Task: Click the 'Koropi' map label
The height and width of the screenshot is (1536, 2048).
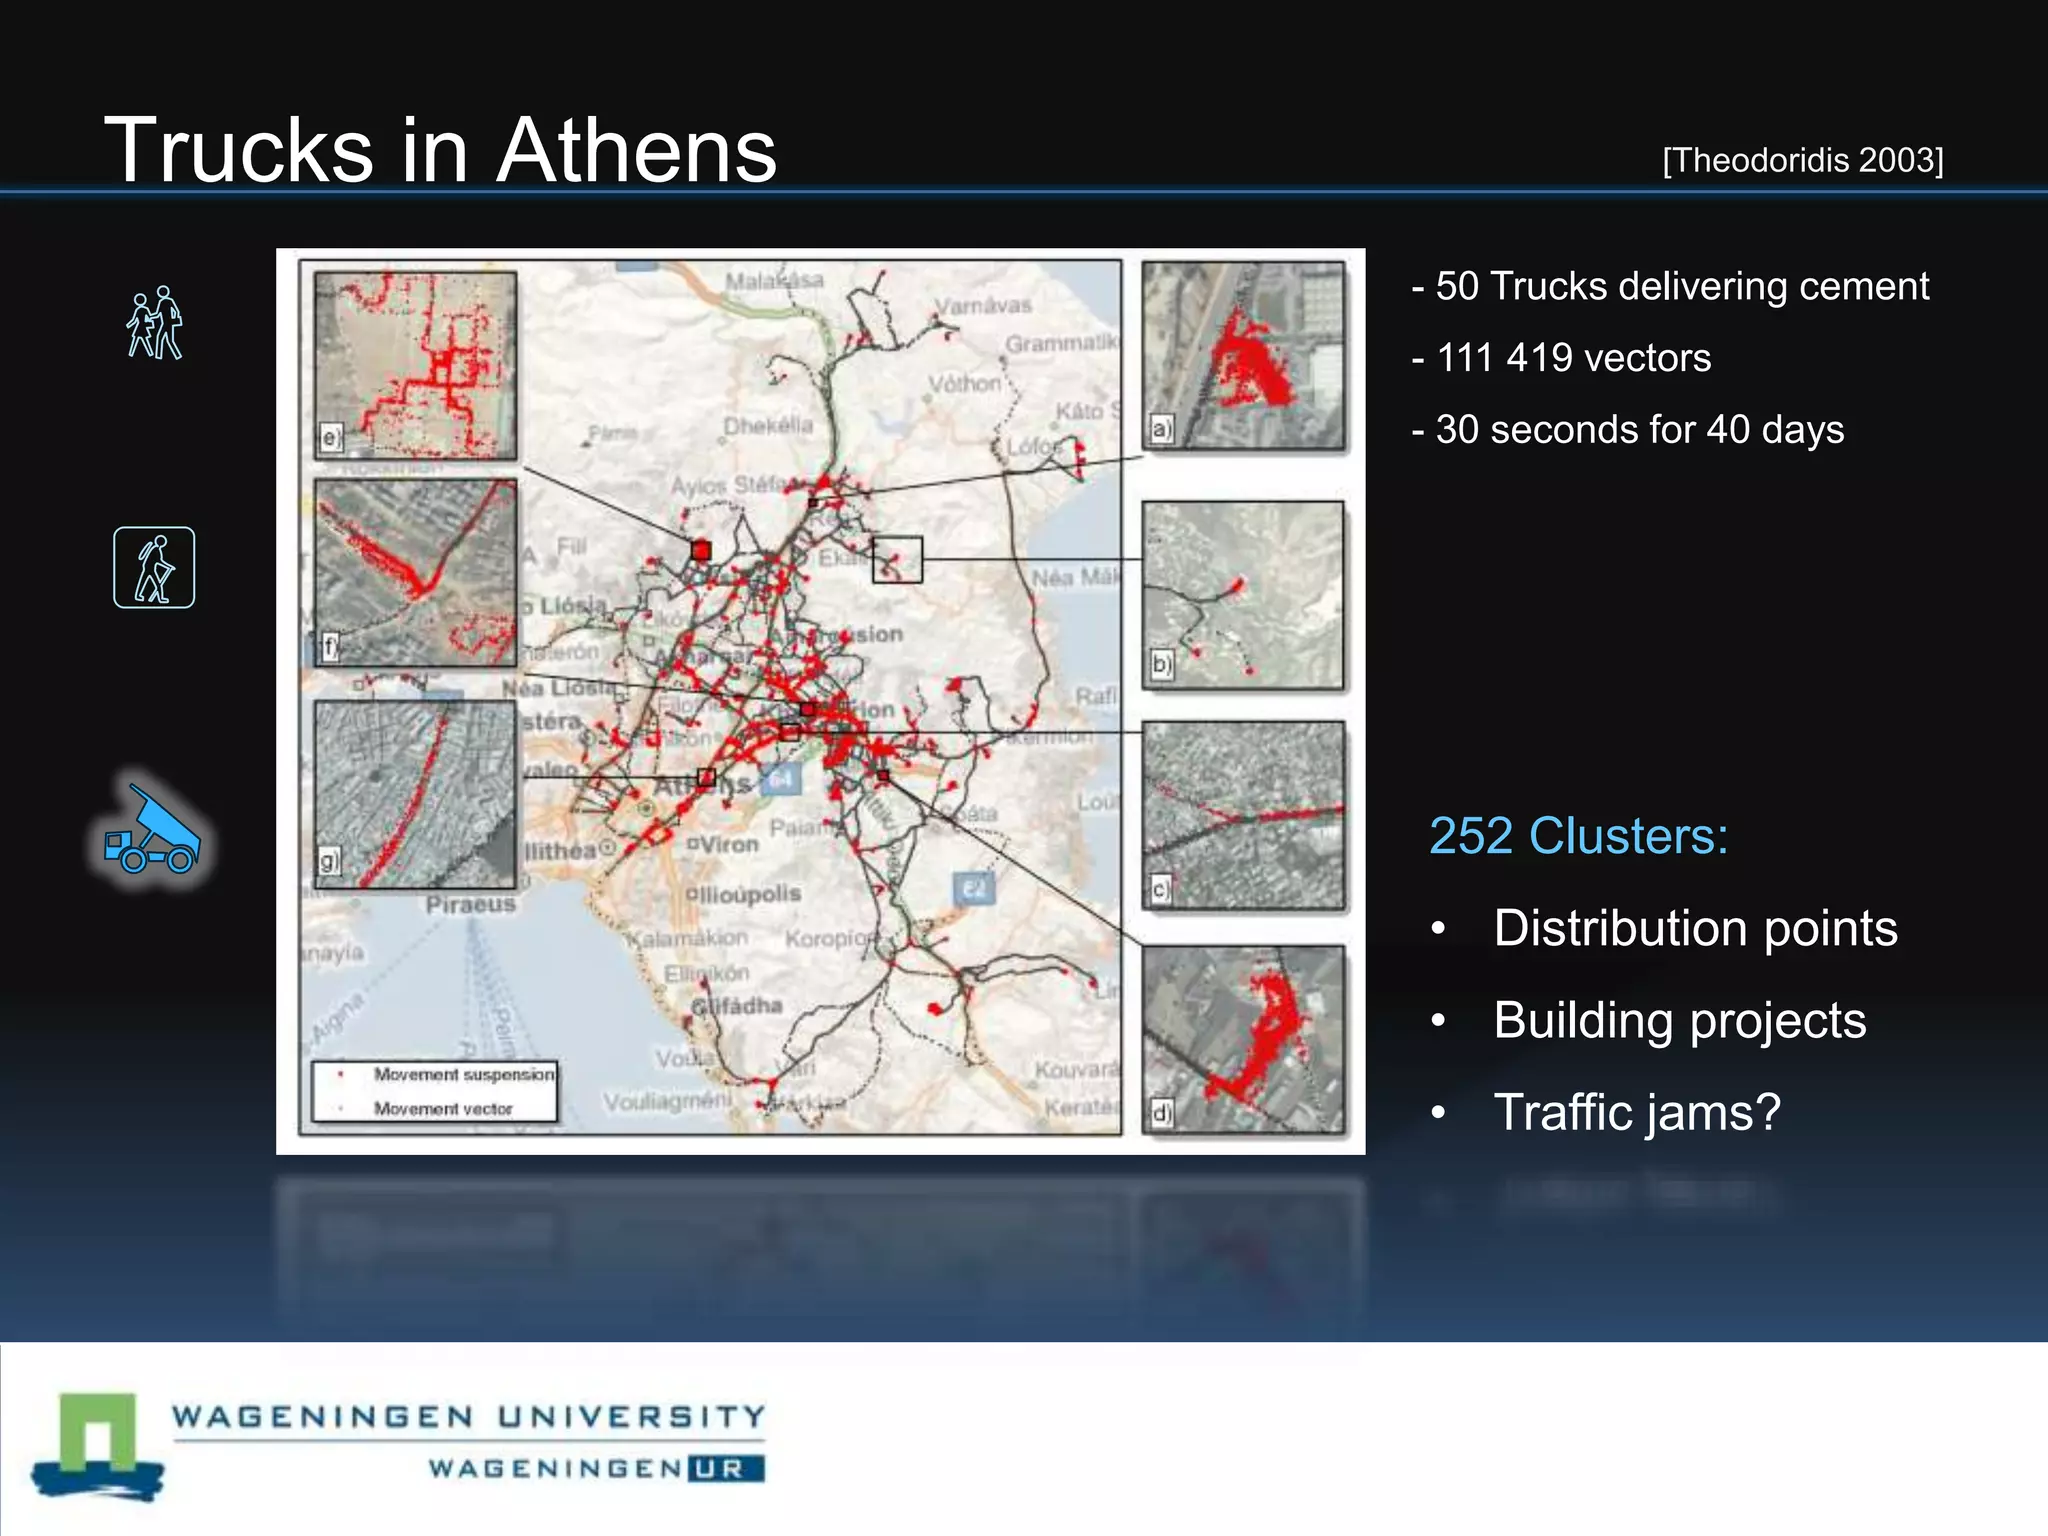Action: 830,938
